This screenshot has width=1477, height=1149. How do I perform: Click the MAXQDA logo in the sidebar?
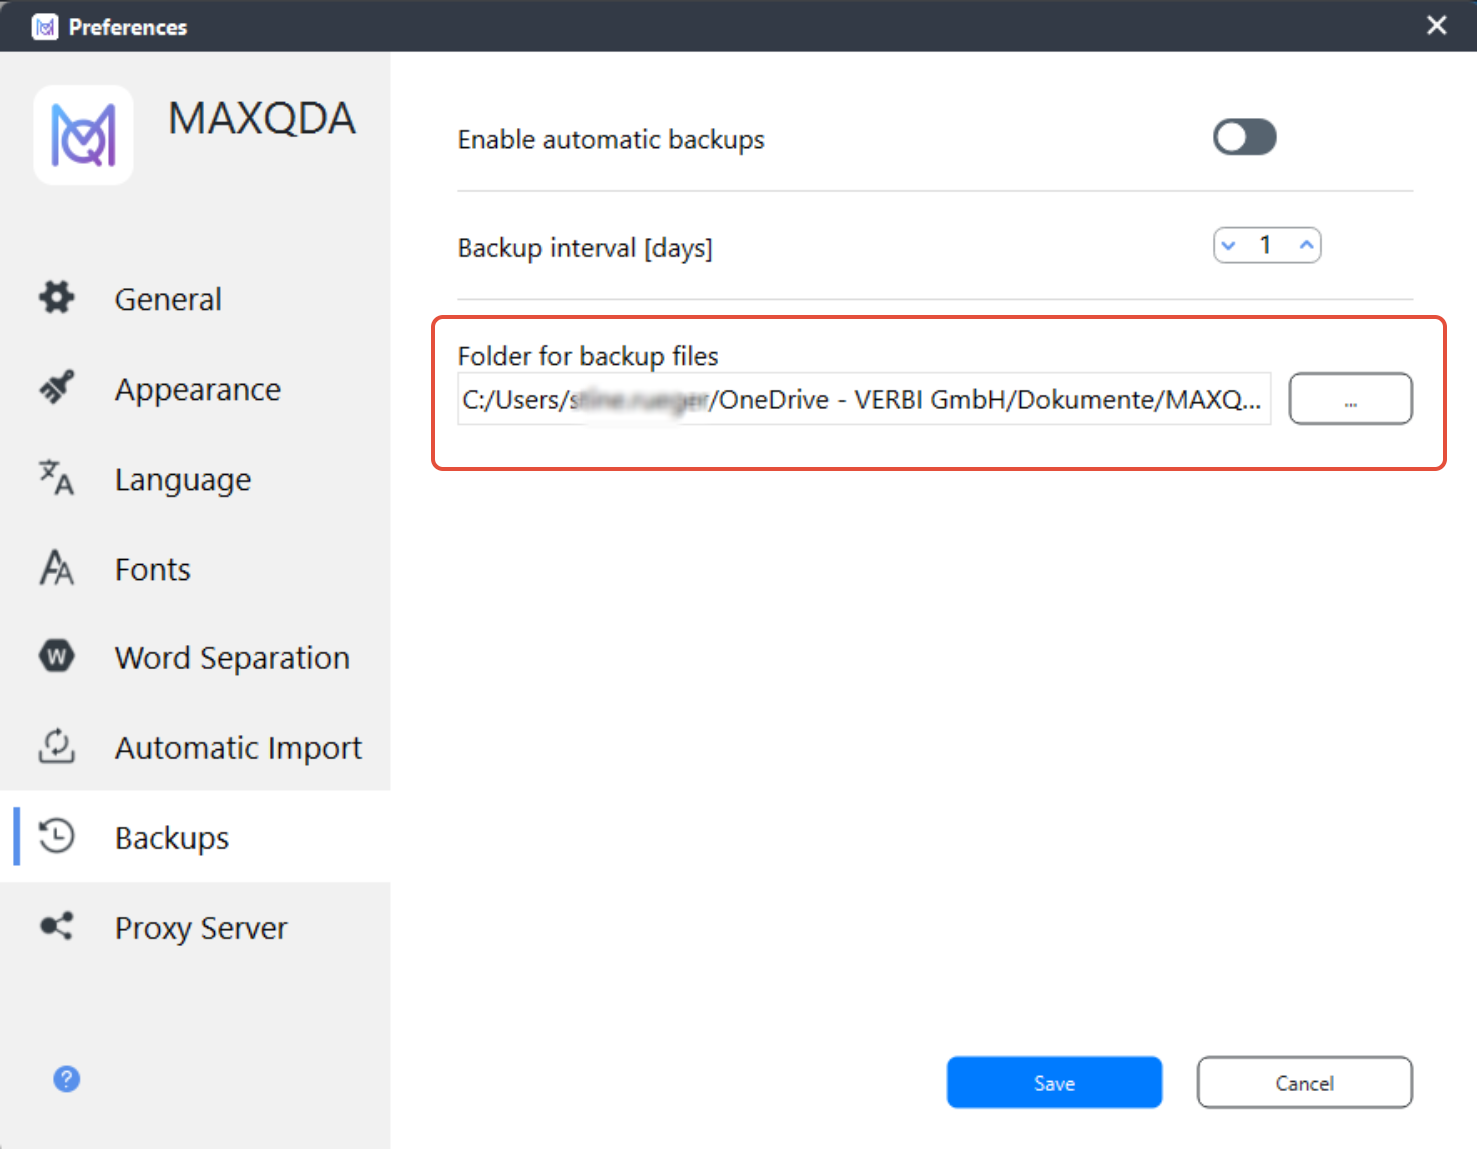click(83, 135)
